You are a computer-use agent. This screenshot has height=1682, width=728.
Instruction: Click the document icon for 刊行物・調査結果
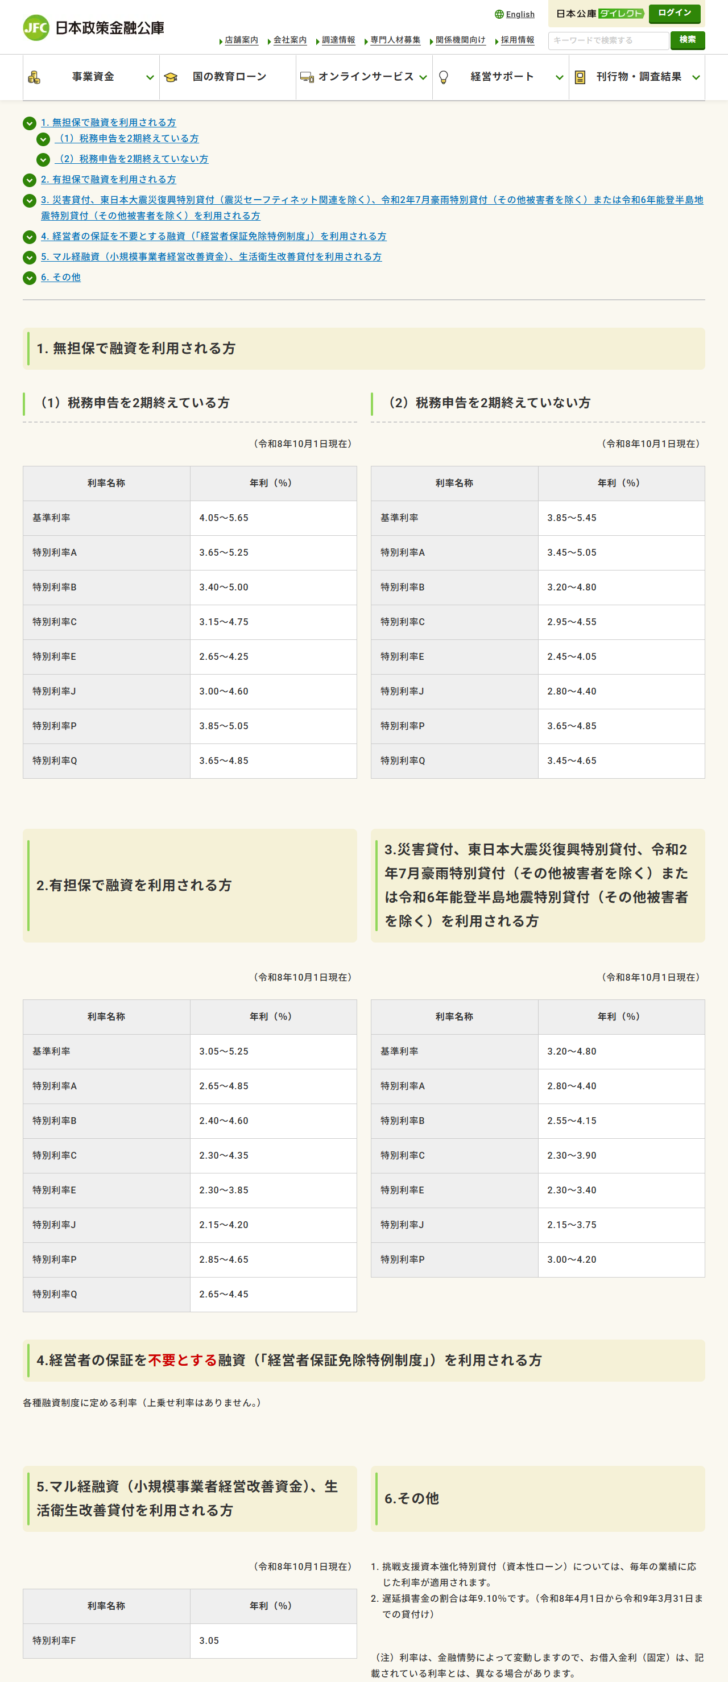580,77
